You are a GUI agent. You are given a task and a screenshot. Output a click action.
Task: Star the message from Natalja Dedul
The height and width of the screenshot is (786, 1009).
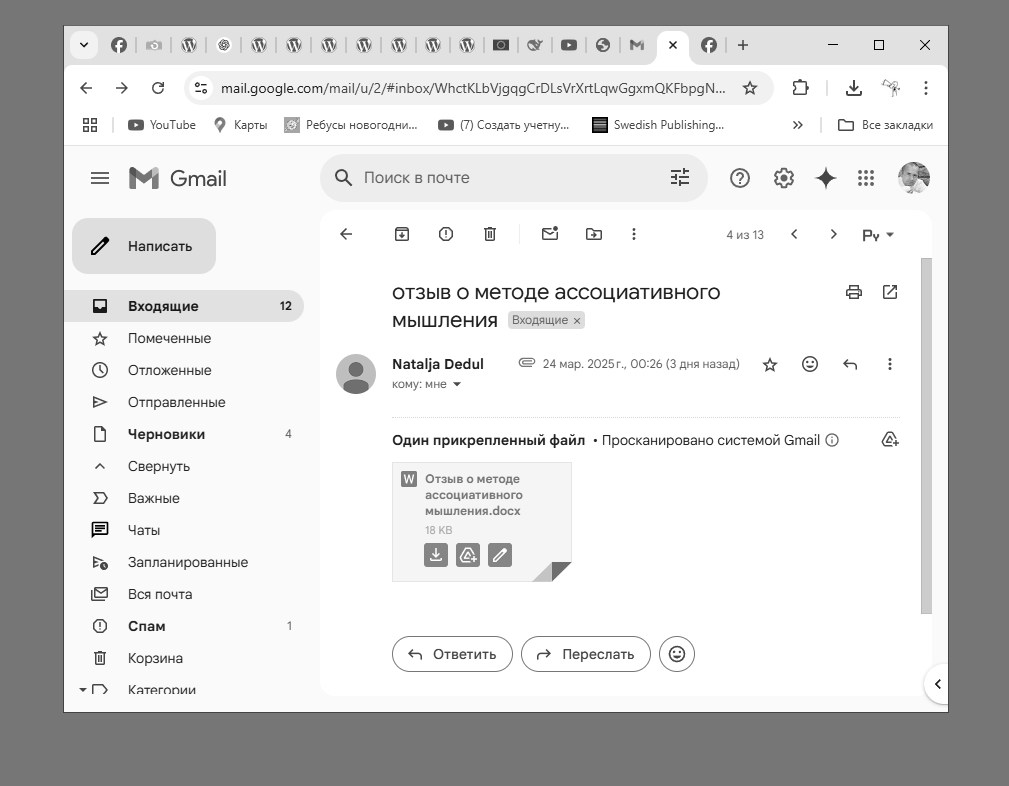(x=770, y=365)
